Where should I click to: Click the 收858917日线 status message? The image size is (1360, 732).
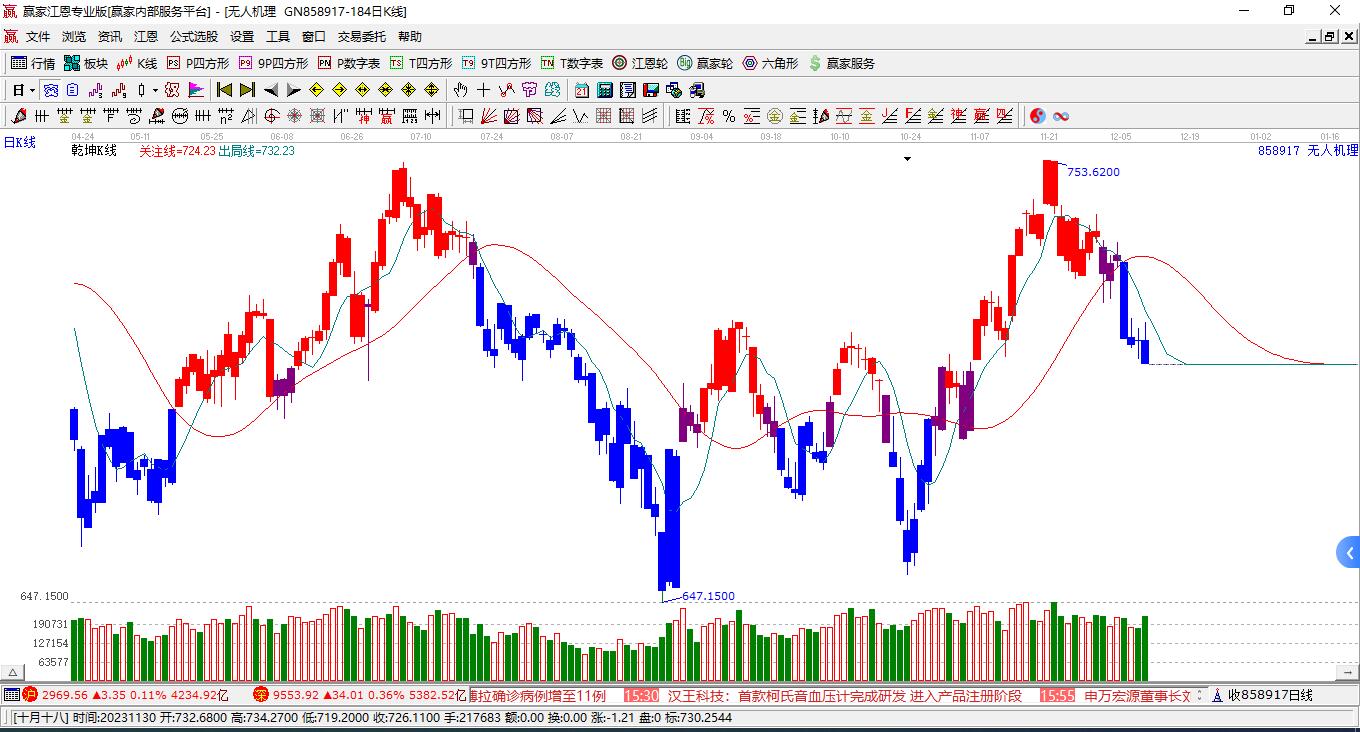pyautogui.click(x=1270, y=695)
